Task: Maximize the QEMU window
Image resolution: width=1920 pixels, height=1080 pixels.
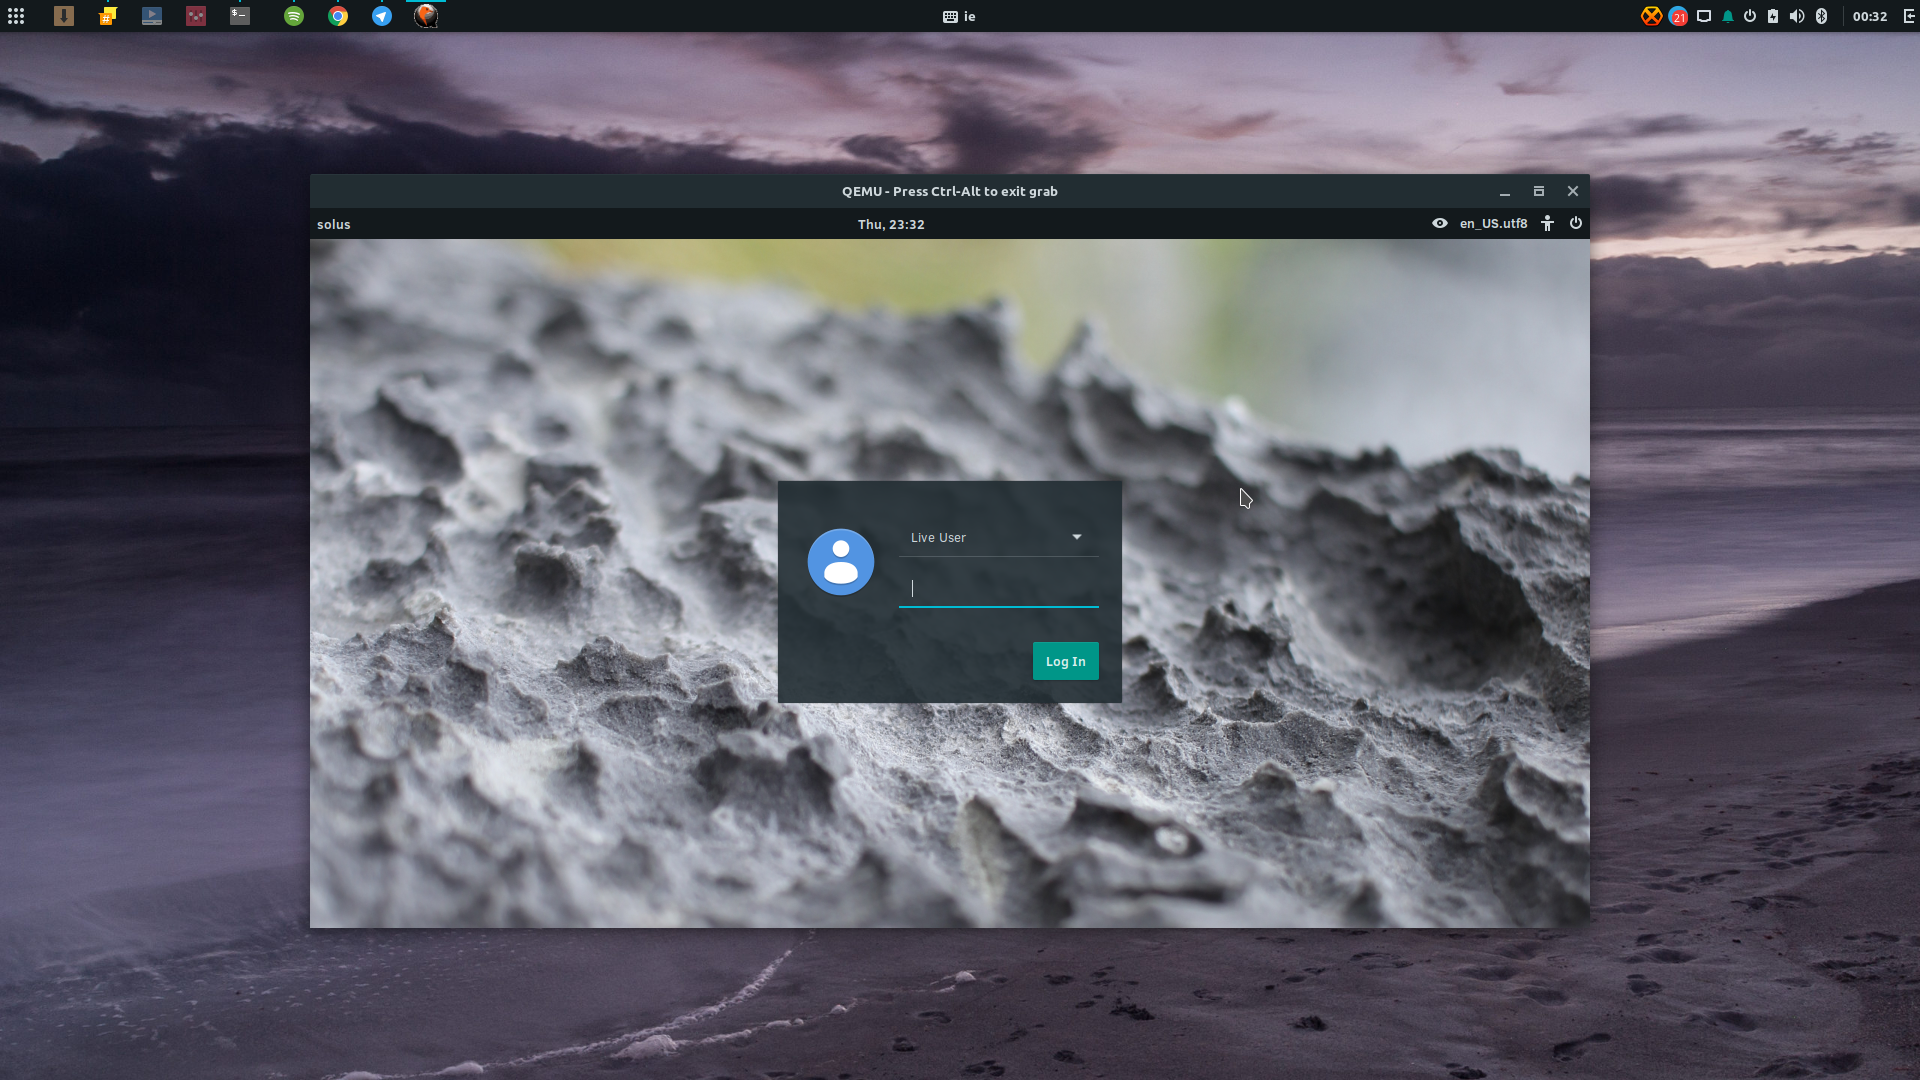Action: 1539,191
